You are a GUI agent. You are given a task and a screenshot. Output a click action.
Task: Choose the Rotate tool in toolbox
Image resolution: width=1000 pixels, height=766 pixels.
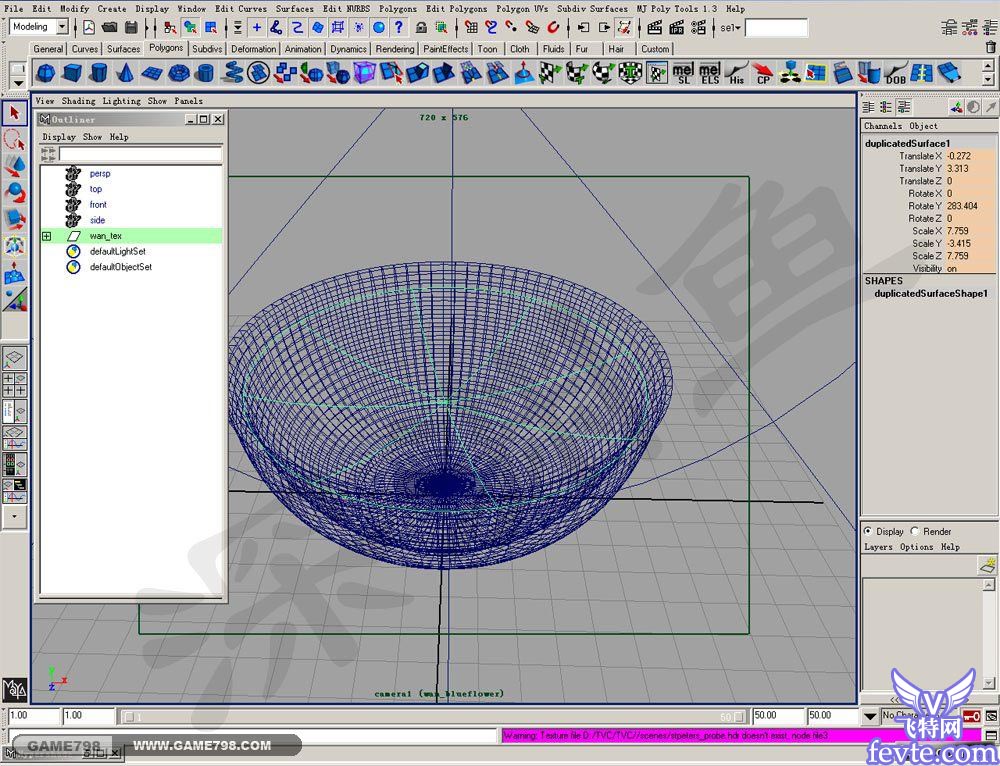[x=14, y=192]
